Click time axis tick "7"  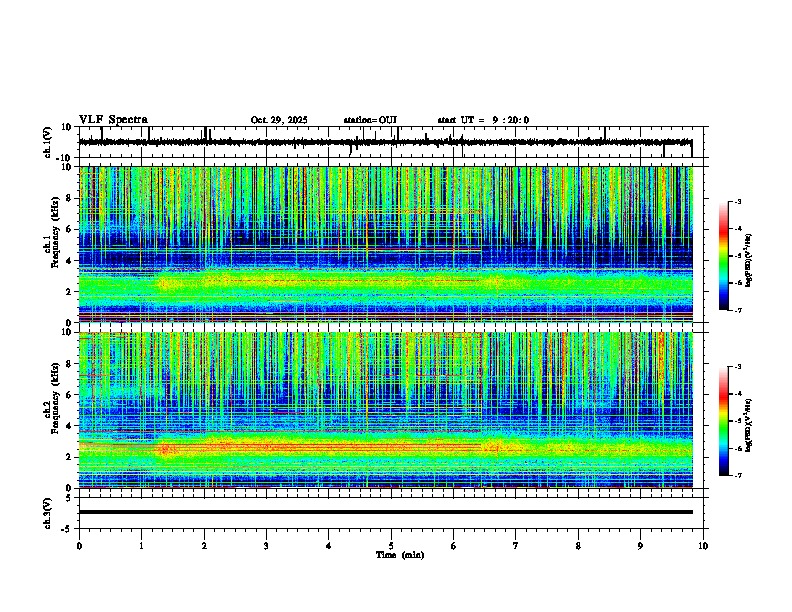(x=516, y=546)
